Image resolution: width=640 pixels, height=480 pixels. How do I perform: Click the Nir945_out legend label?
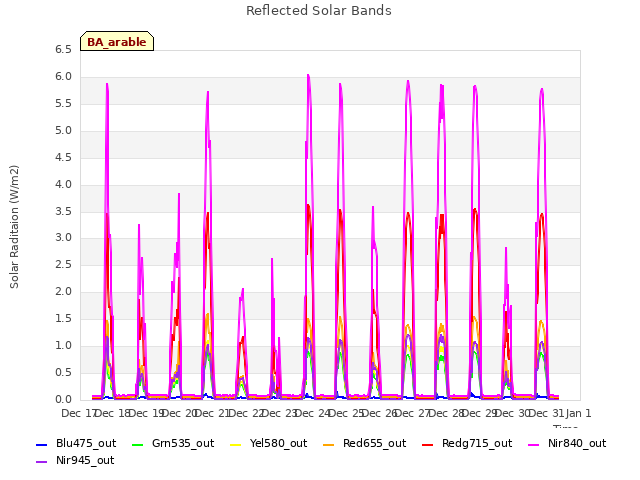pyautogui.click(x=85, y=460)
